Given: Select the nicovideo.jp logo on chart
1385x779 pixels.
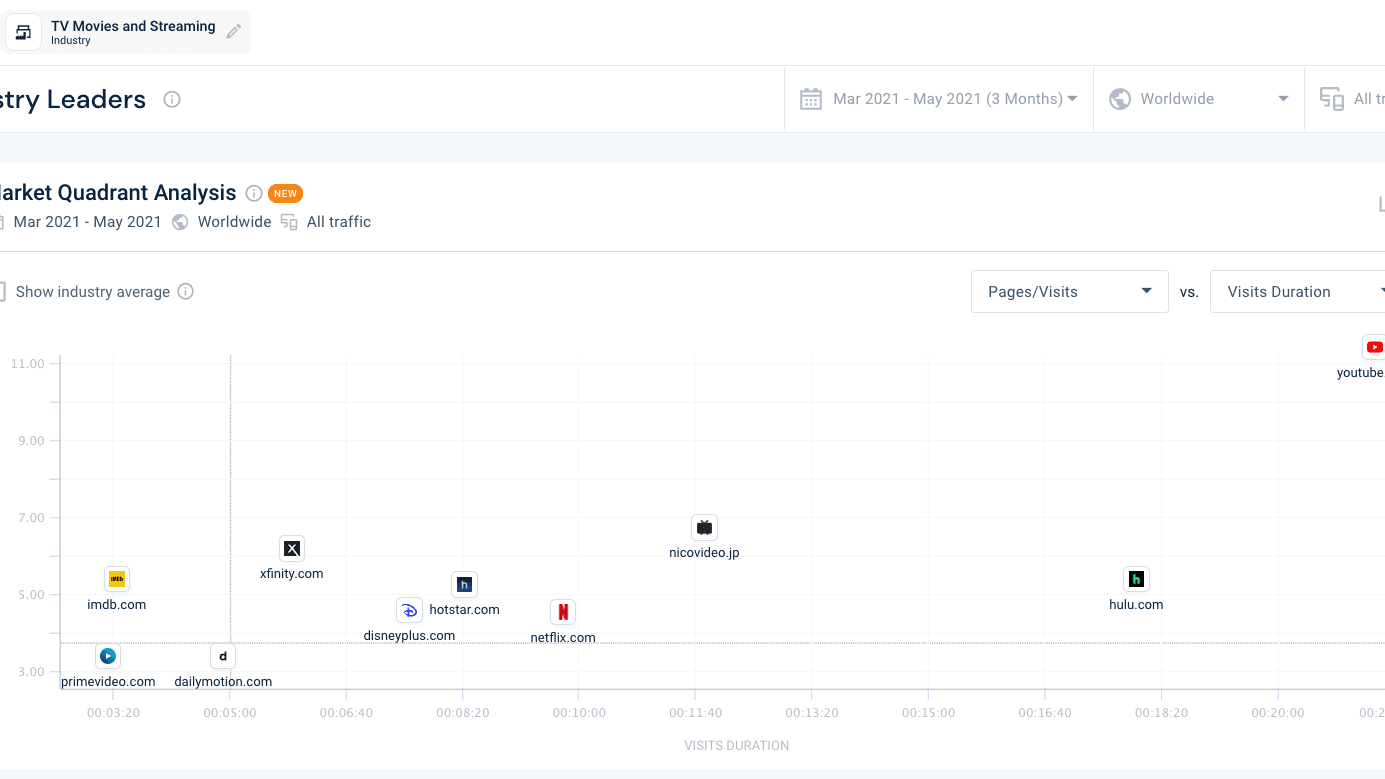Looking at the screenshot, I should point(705,527).
